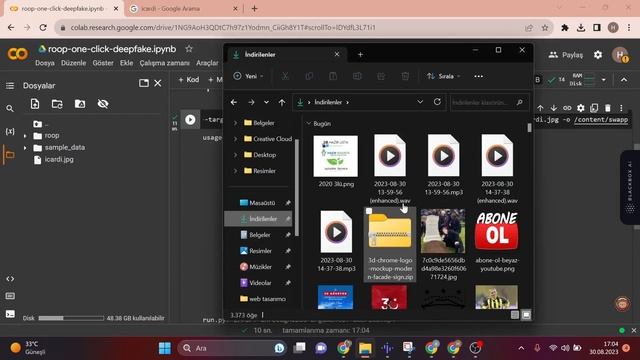Open Colab table of contents icon

click(x=10, y=85)
